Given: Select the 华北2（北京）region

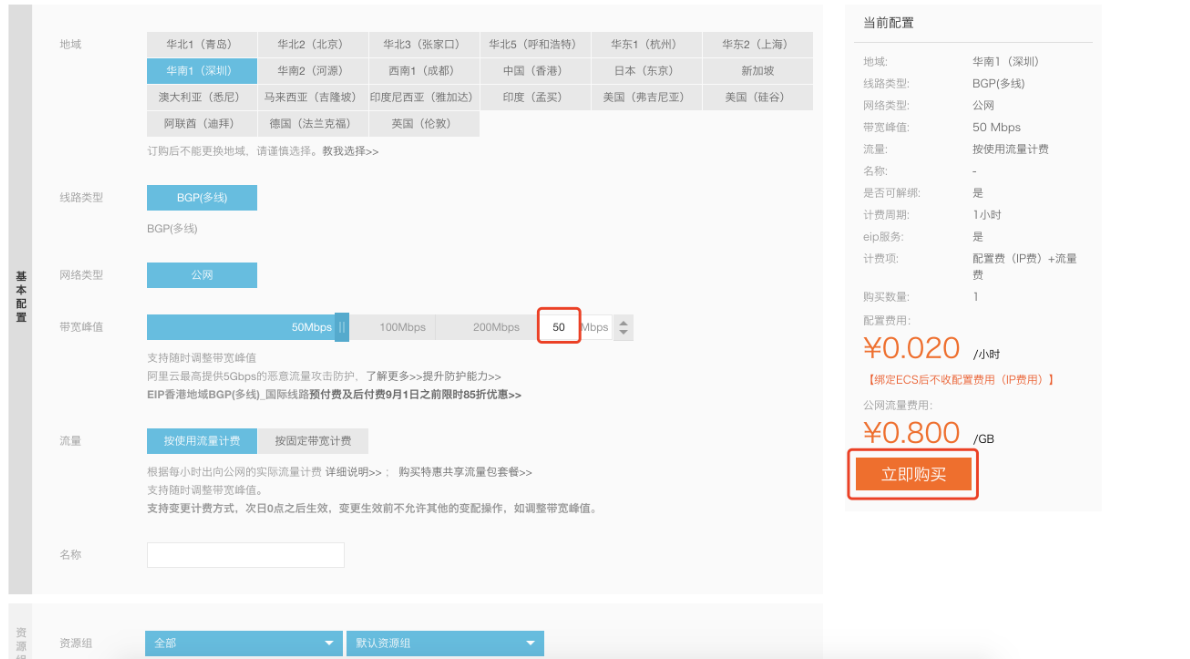Looking at the screenshot, I should click(312, 44).
